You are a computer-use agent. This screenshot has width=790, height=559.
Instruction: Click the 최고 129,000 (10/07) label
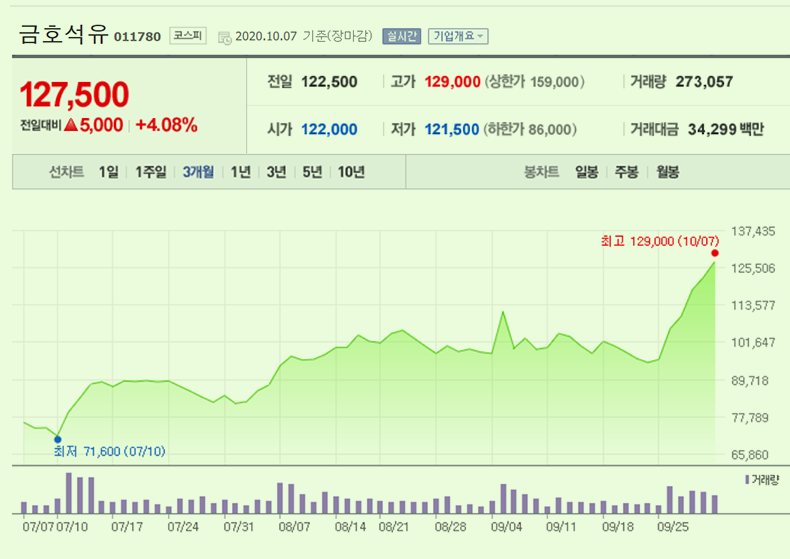(660, 241)
